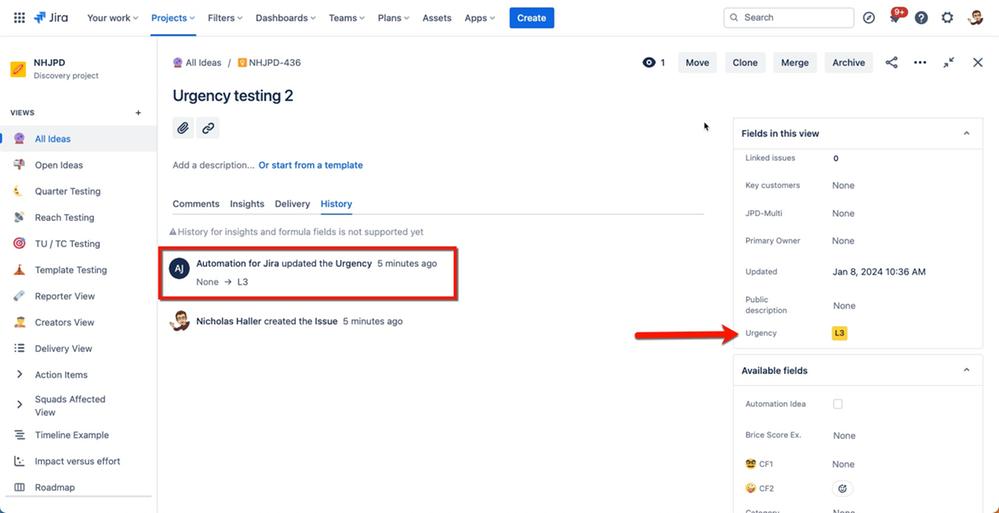Select the Timeline Example view
Screen dimensions: 999x513
point(78,435)
